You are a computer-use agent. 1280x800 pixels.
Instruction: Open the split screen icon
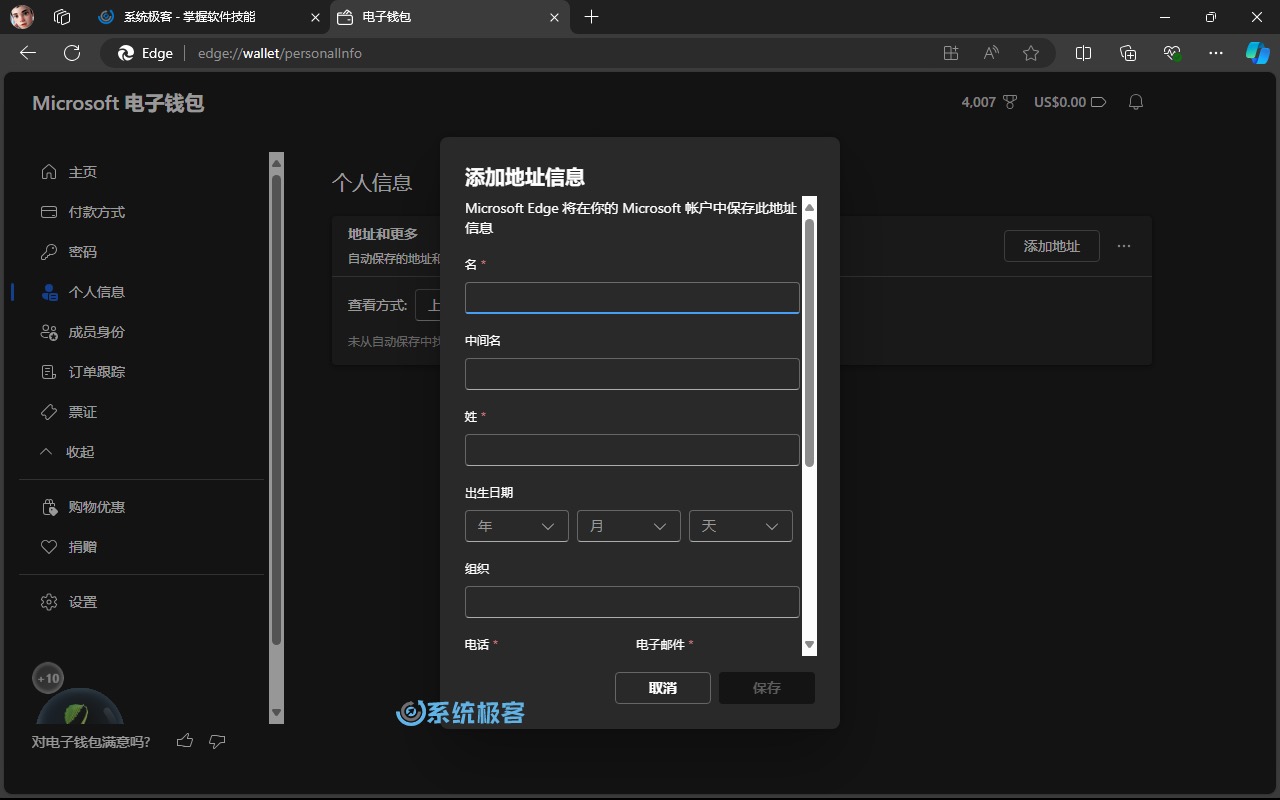[1083, 53]
